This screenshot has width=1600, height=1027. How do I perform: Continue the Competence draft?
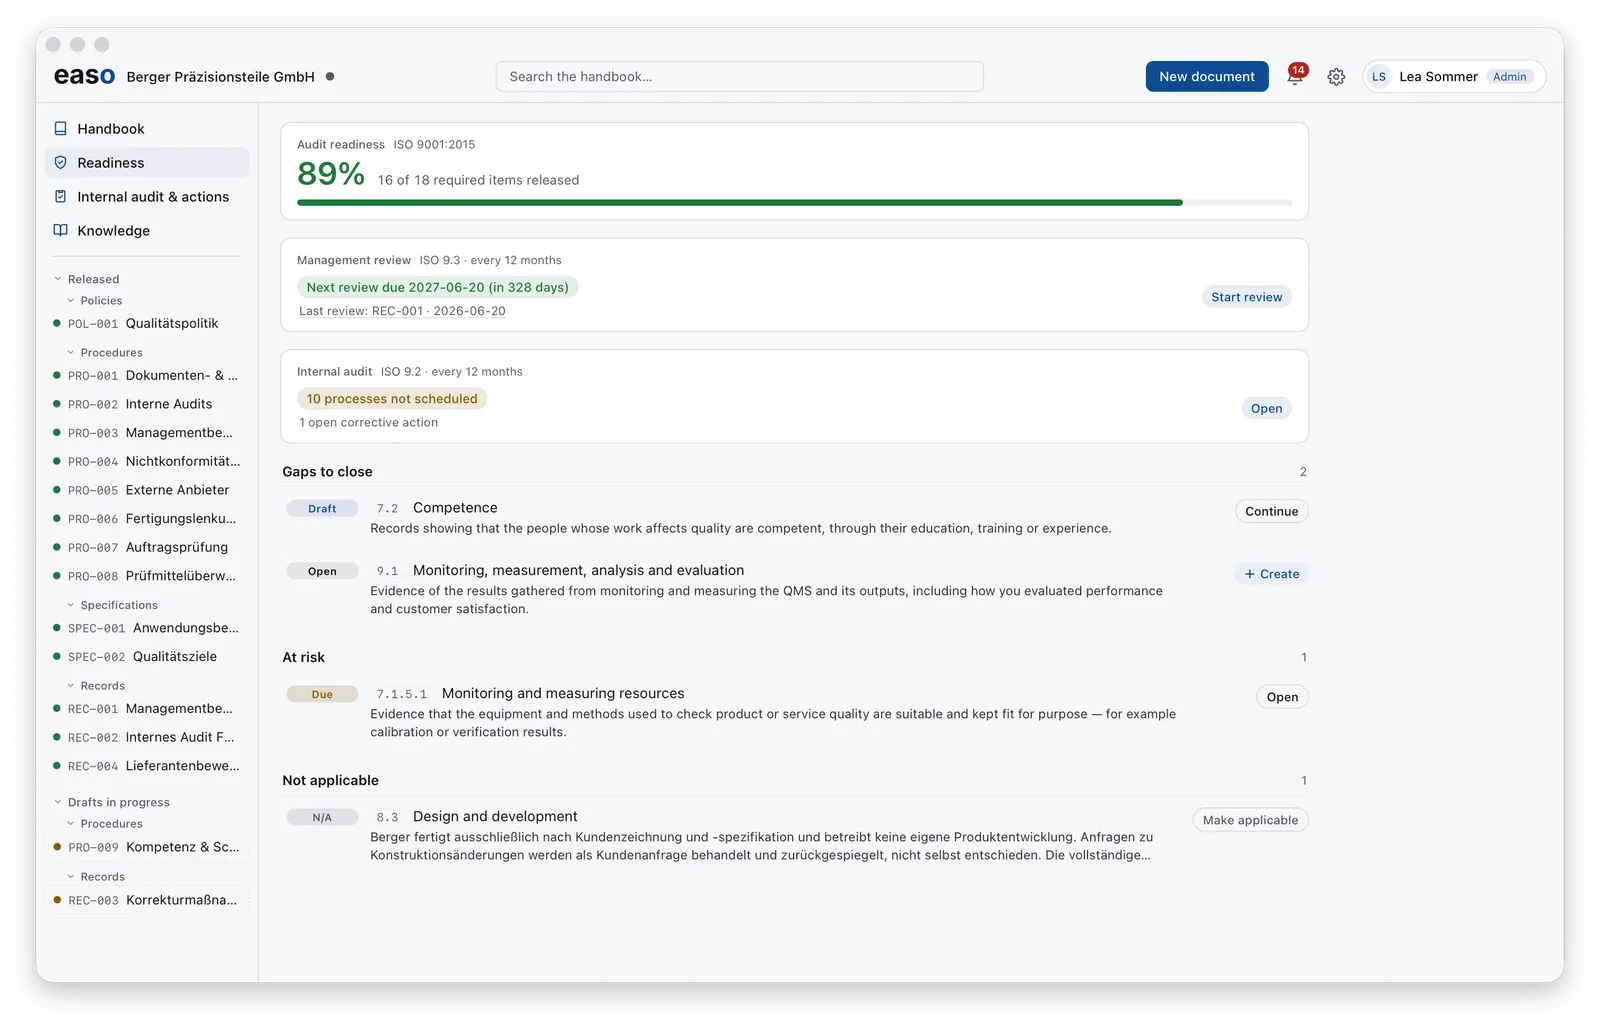pos(1271,511)
